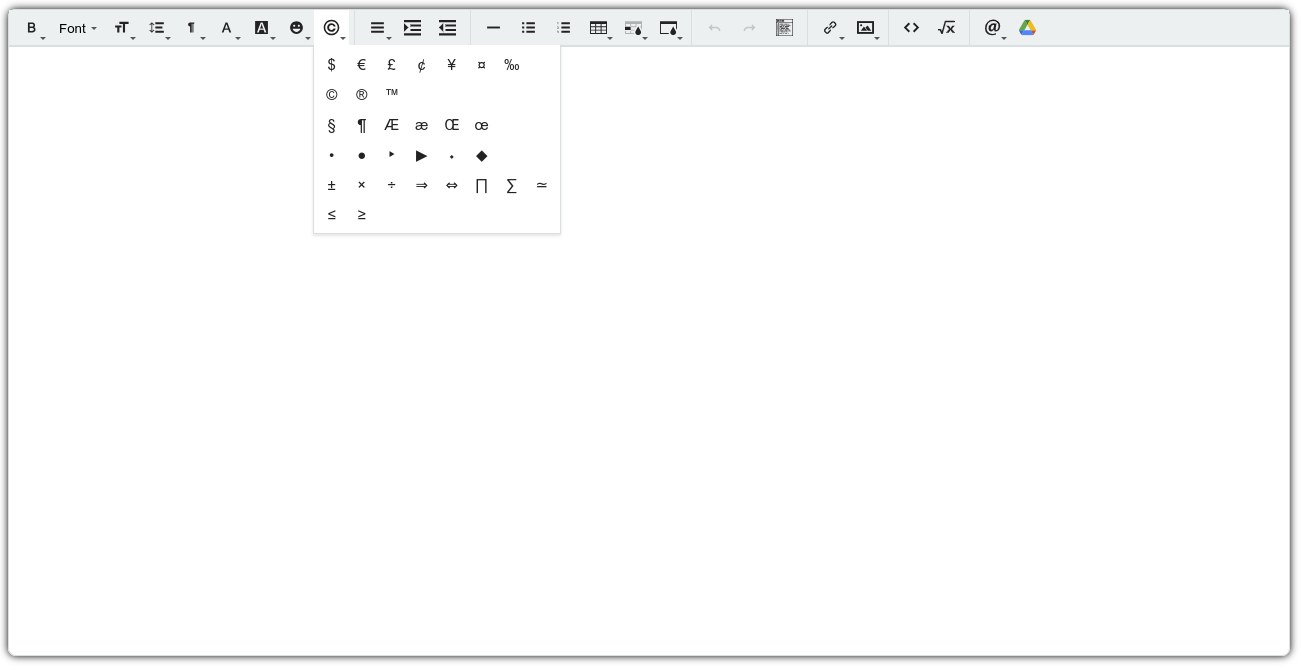Image resolution: width=1301 pixels, height=670 pixels.
Task: Open the emoticons smiley menu
Action: 297,28
